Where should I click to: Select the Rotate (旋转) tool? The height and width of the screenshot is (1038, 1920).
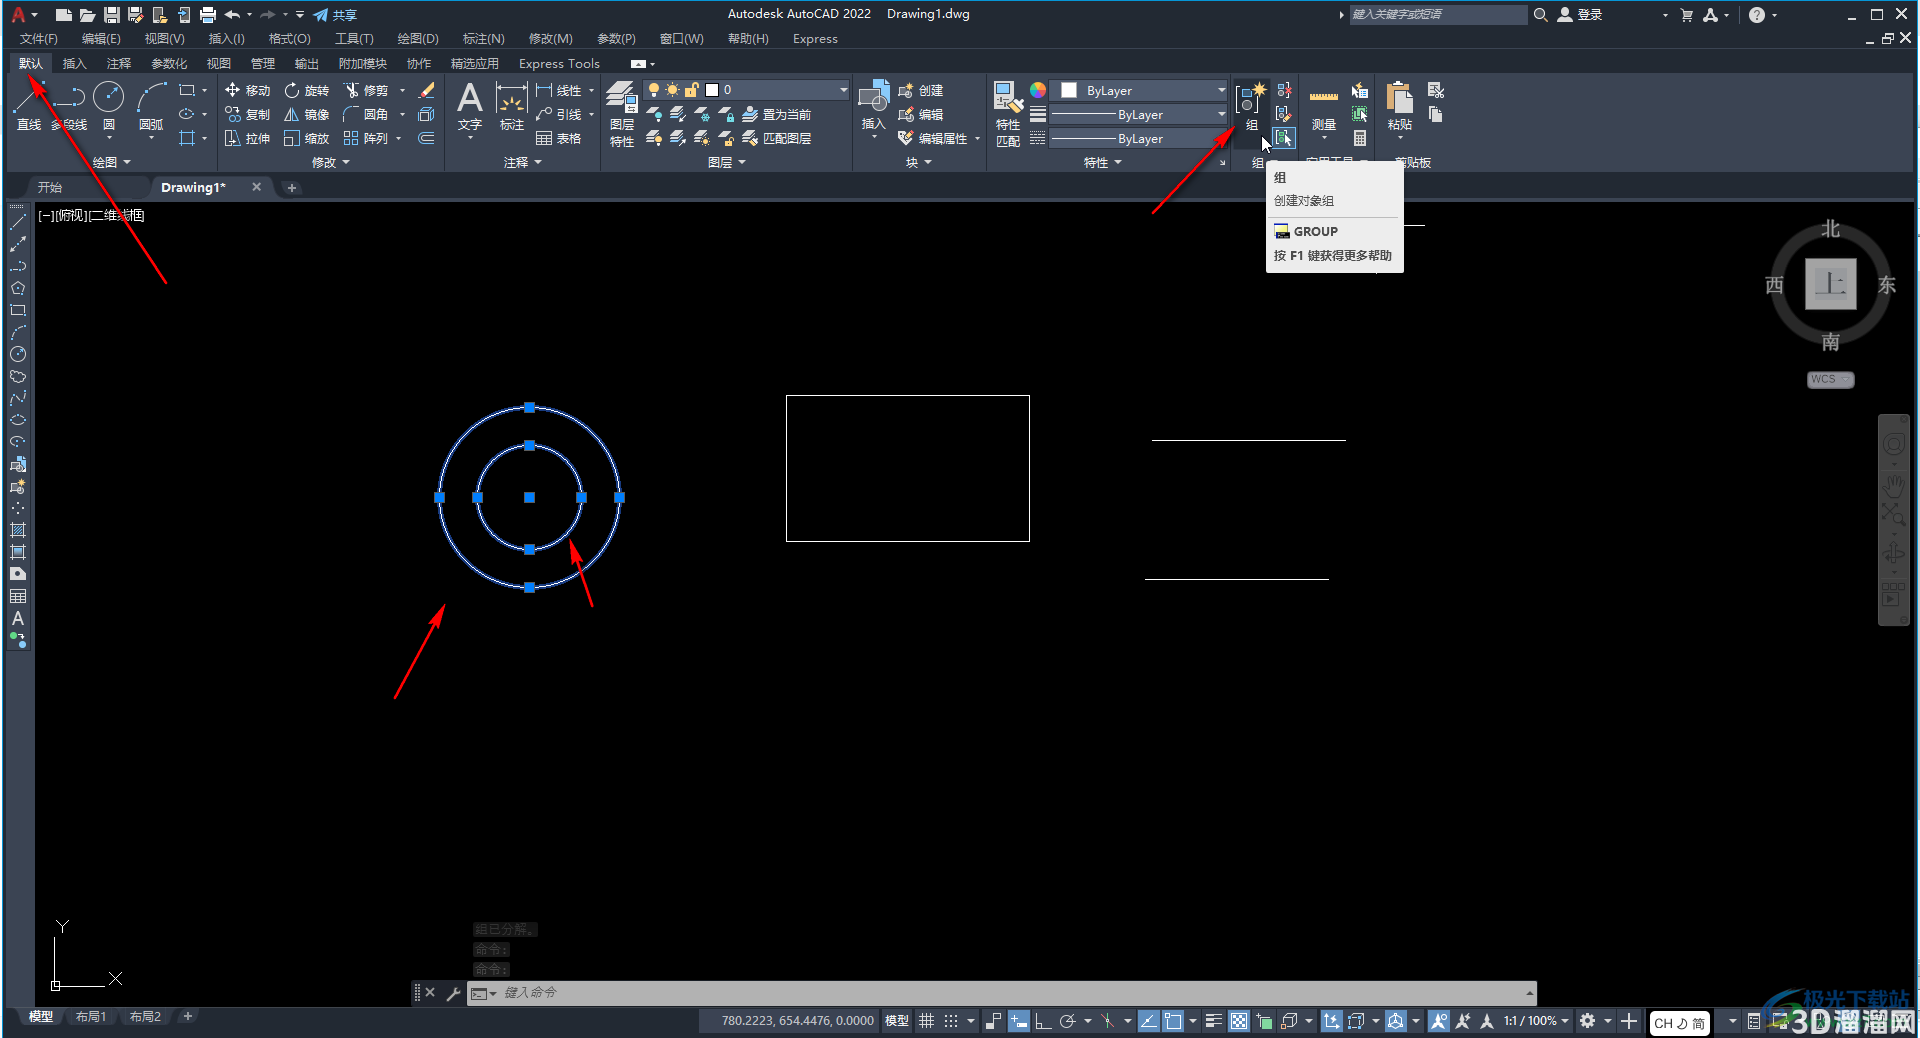pos(306,90)
